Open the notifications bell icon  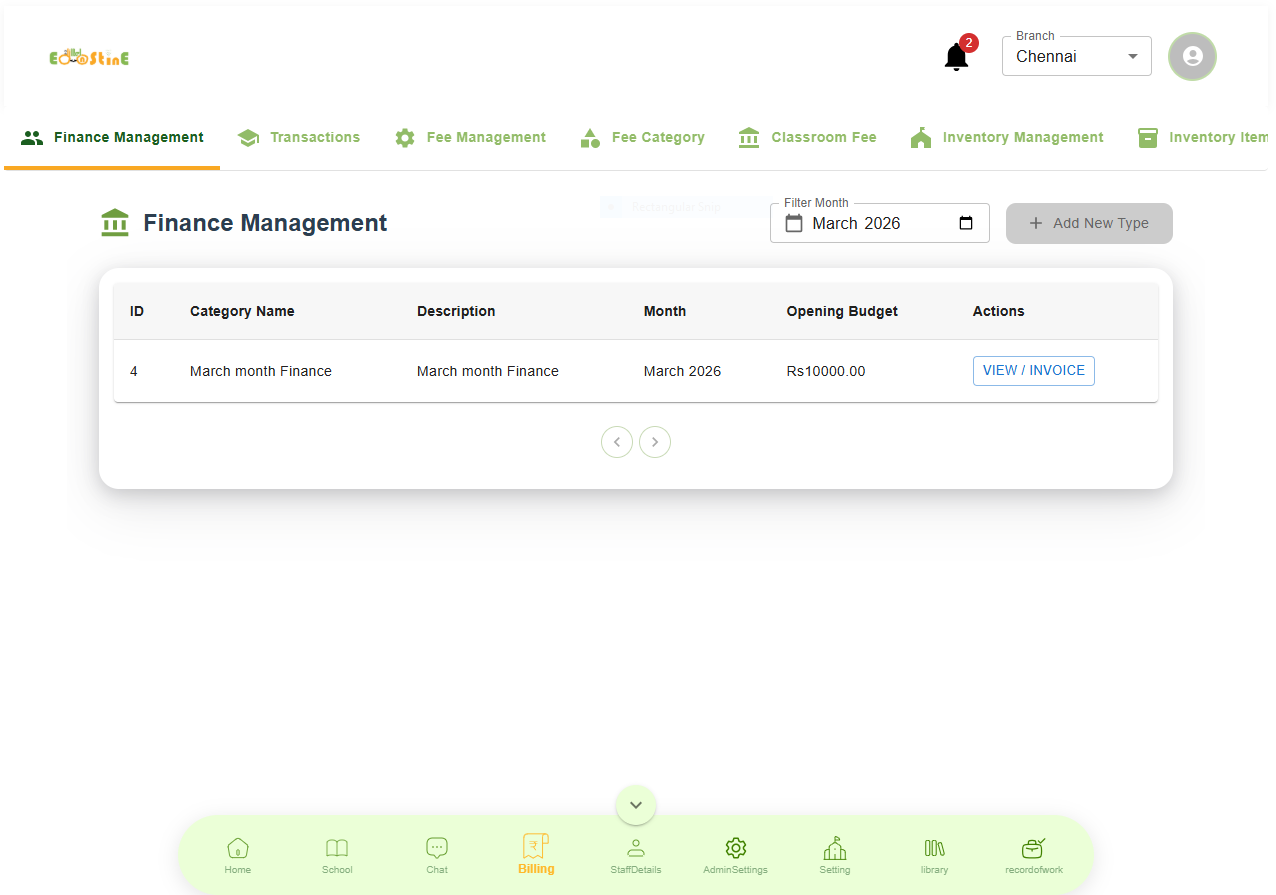point(956,57)
